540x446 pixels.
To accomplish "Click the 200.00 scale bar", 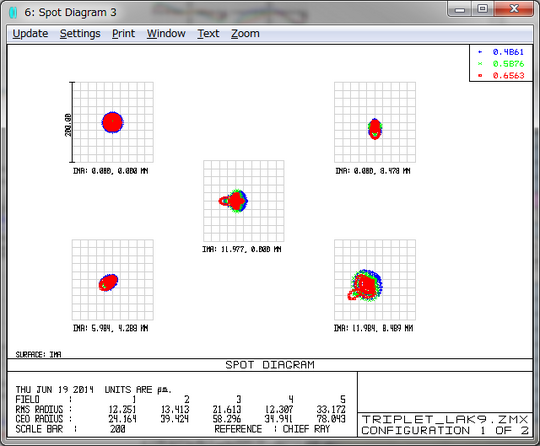I will click(x=71, y=122).
